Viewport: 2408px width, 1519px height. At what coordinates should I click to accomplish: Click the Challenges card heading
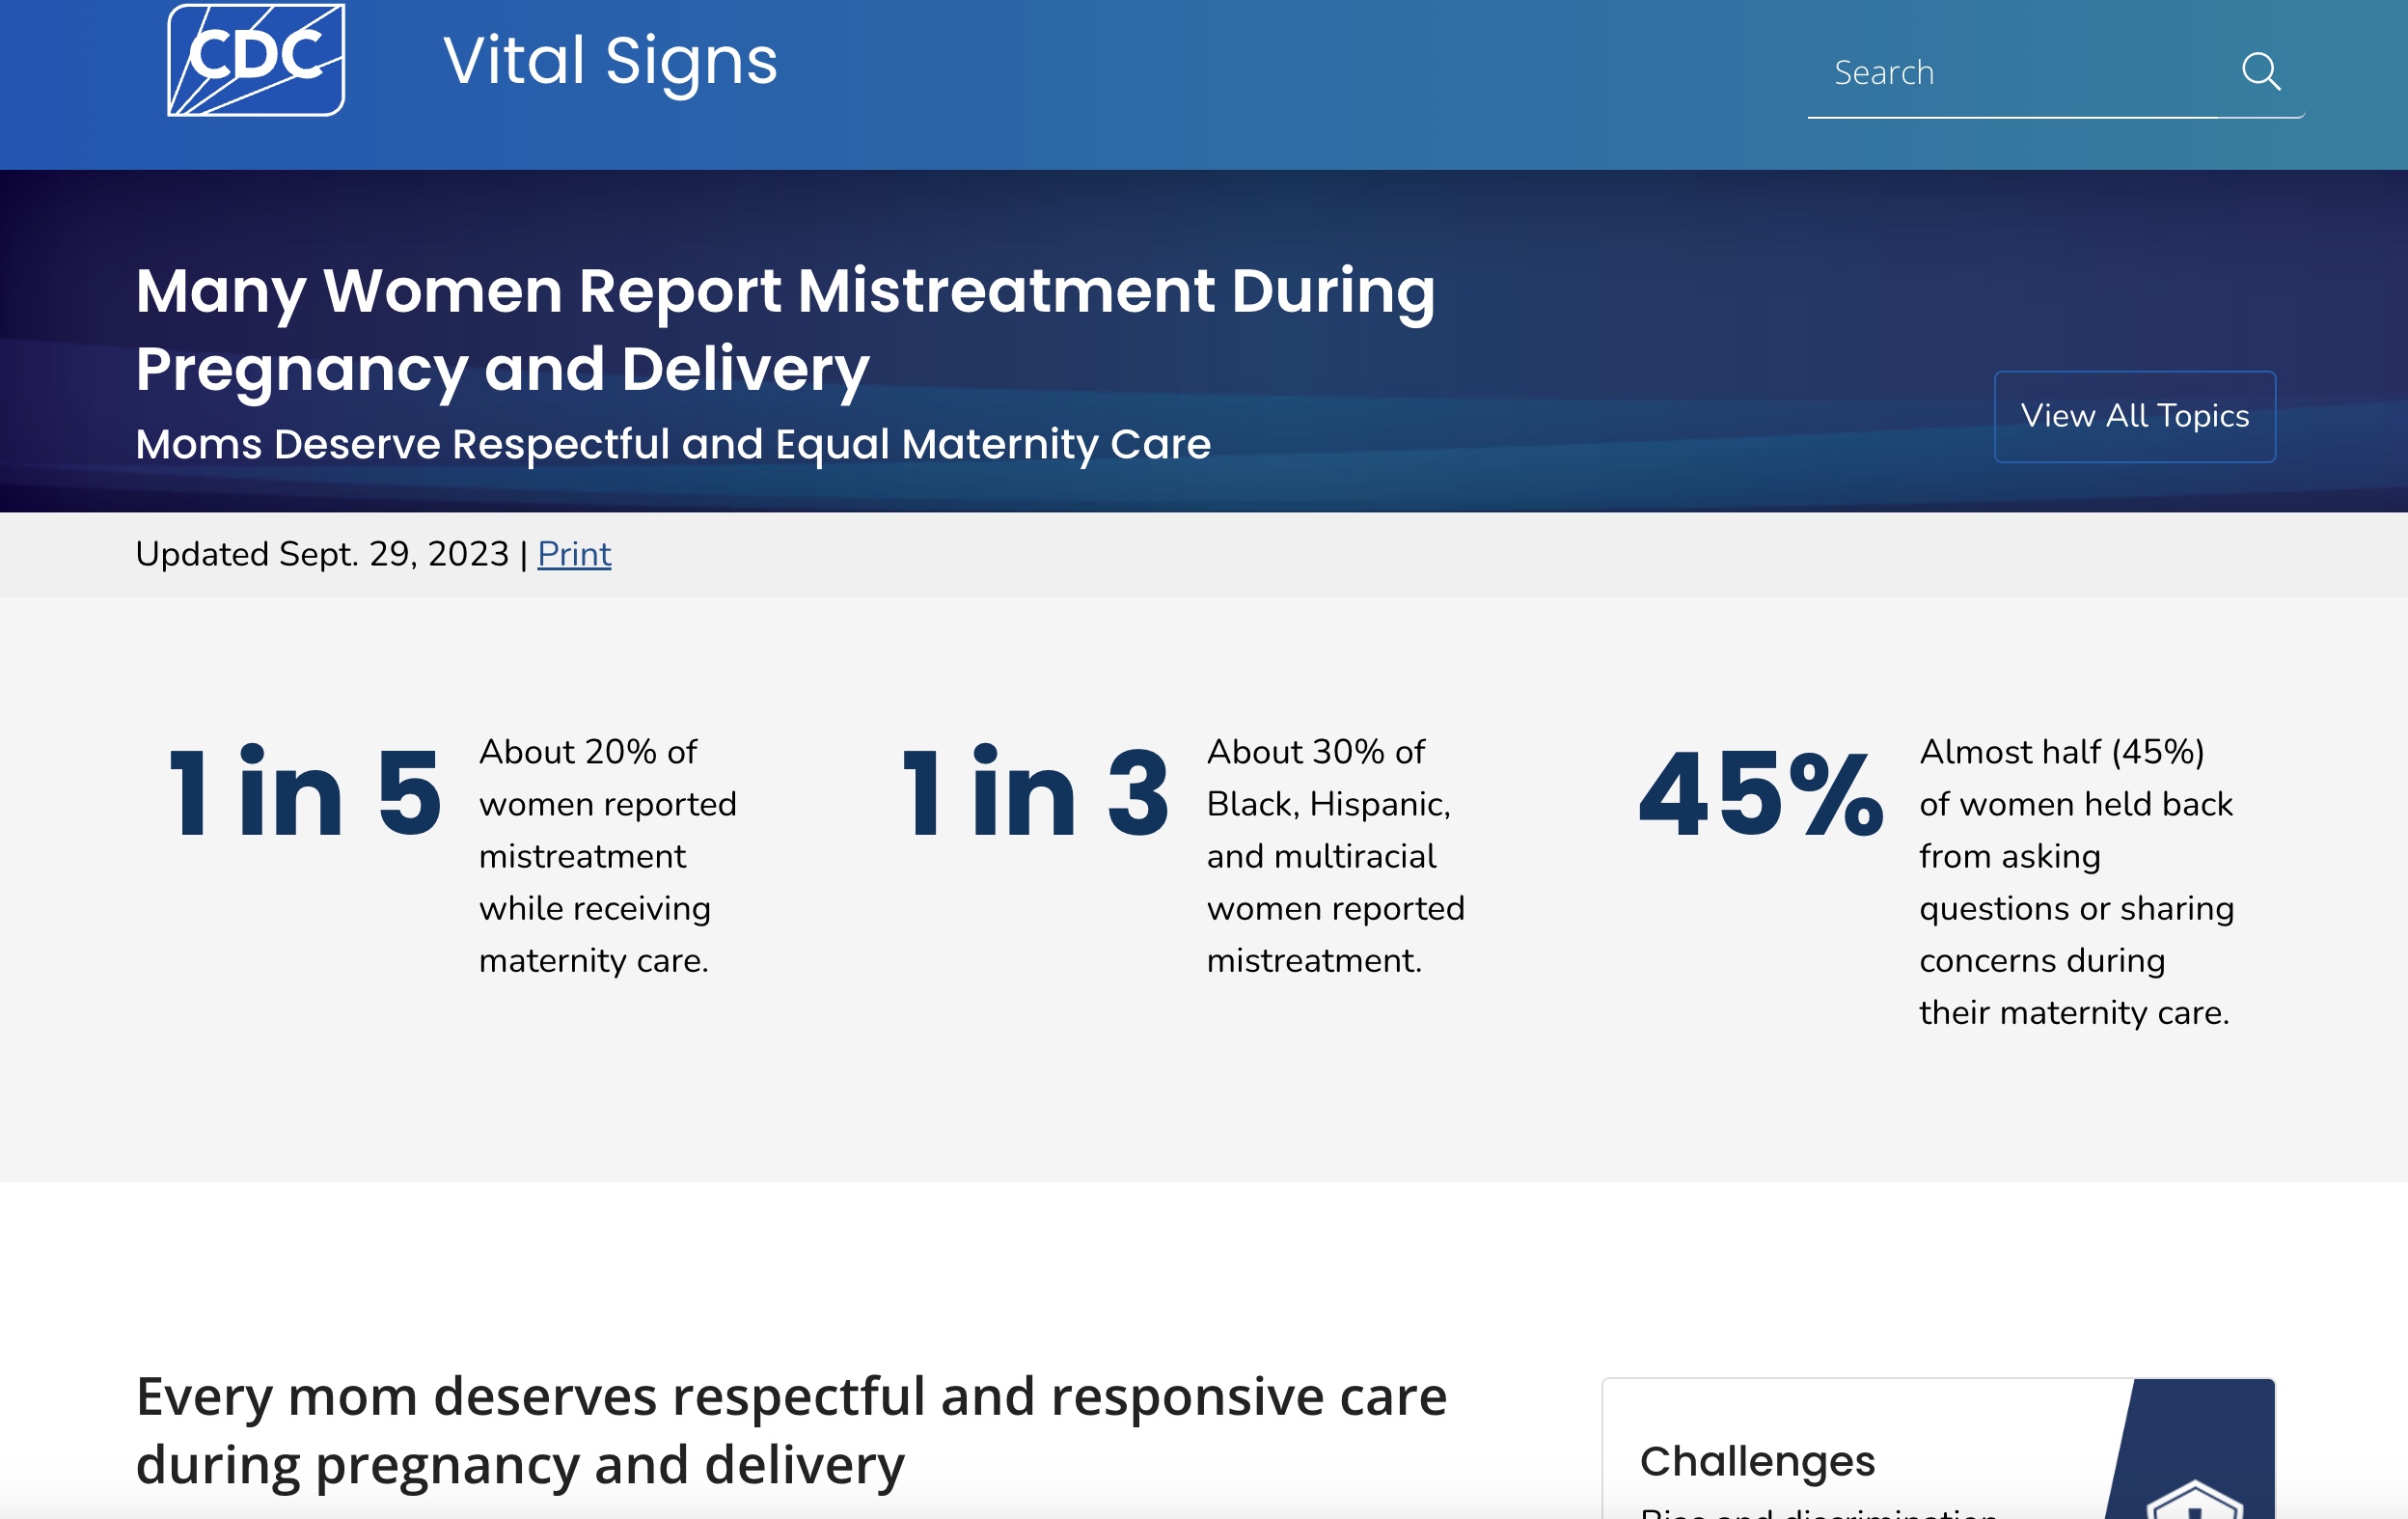pos(1757,1461)
